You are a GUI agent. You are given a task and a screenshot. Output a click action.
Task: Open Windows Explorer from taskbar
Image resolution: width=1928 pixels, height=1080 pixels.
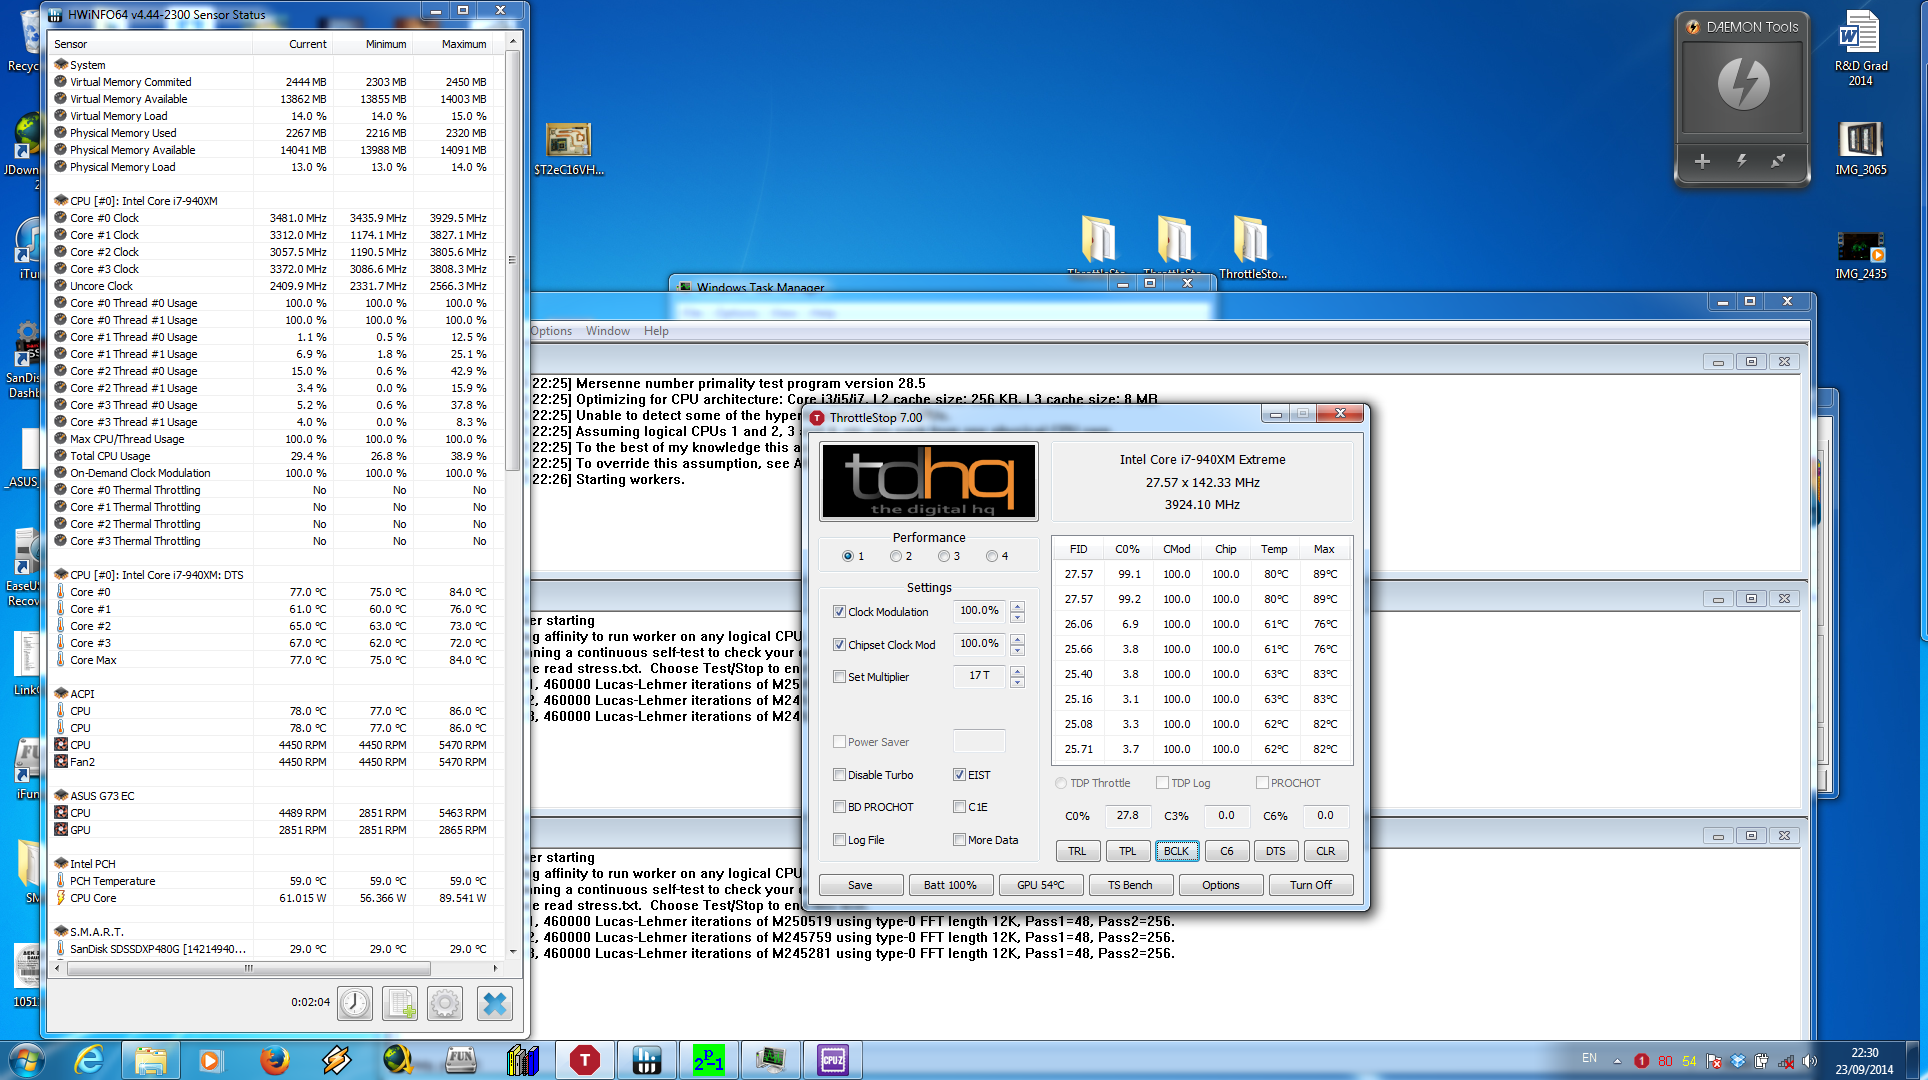coord(151,1060)
